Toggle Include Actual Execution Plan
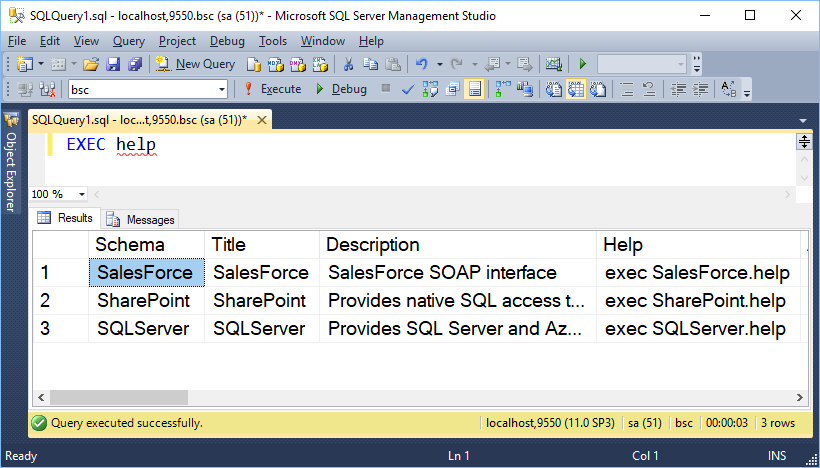The height and width of the screenshot is (468, 820). pos(503,89)
